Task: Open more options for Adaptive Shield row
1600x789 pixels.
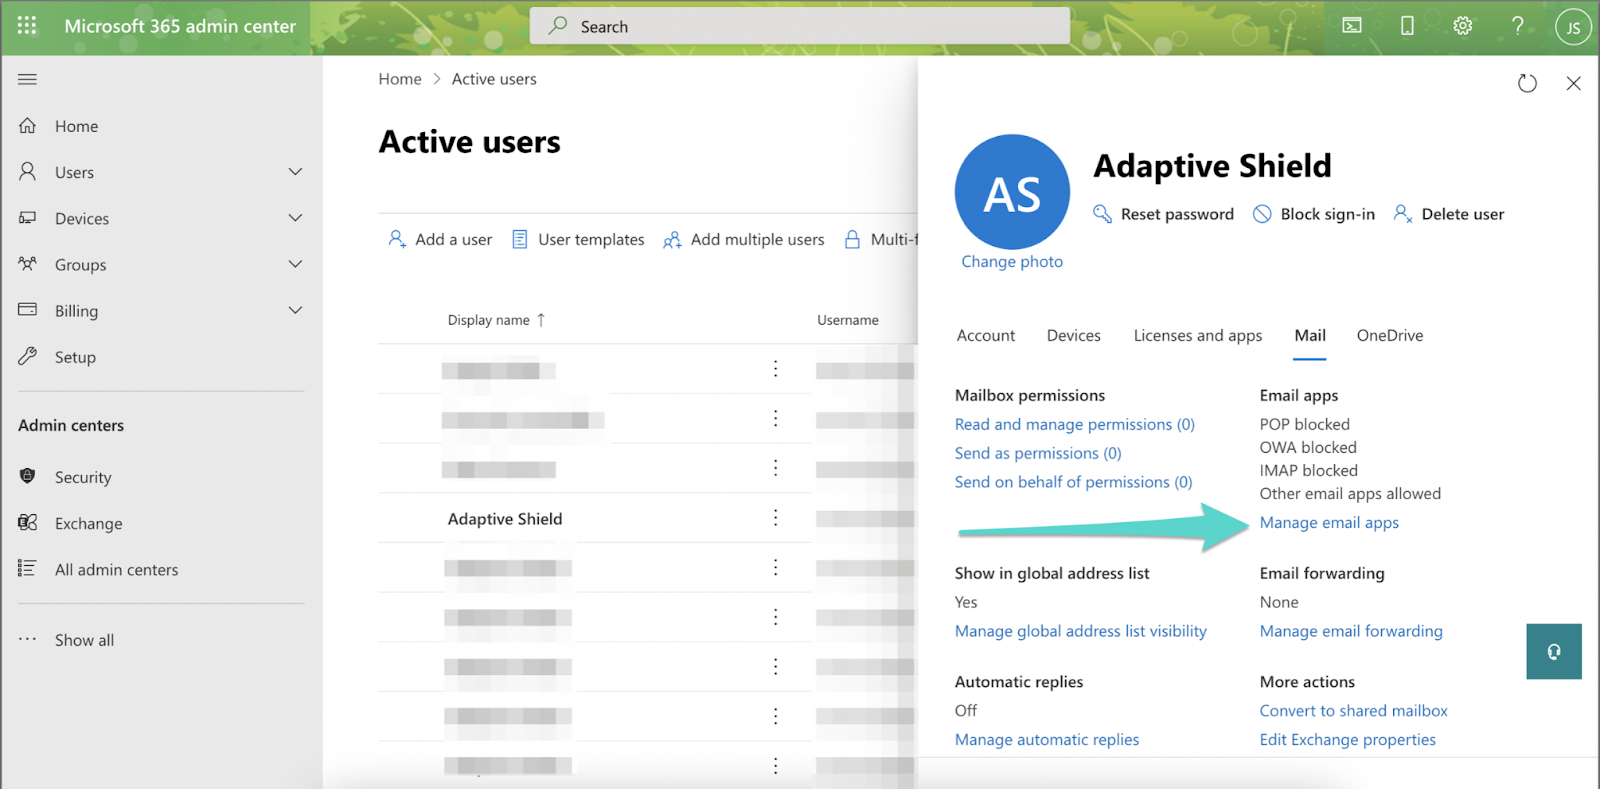Action: pyautogui.click(x=775, y=518)
